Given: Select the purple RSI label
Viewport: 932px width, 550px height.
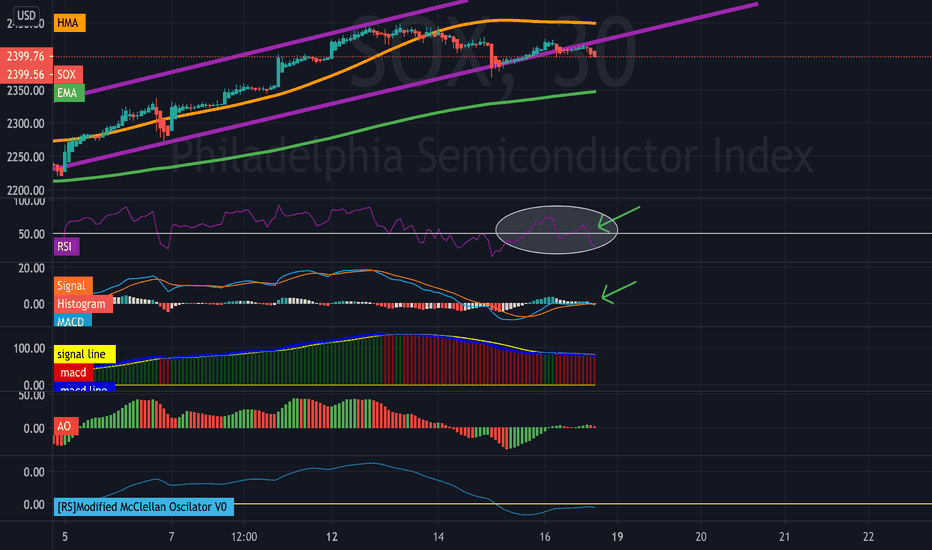Looking at the screenshot, I should 66,246.
